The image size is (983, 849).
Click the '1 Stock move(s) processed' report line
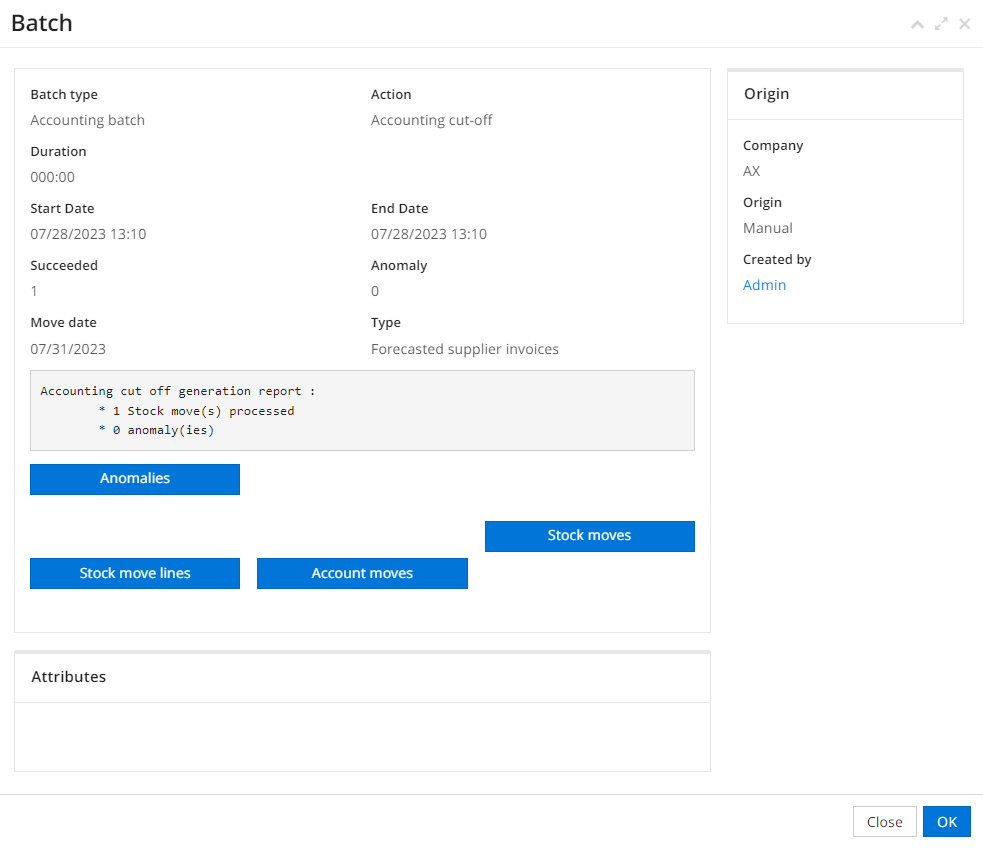(x=197, y=411)
